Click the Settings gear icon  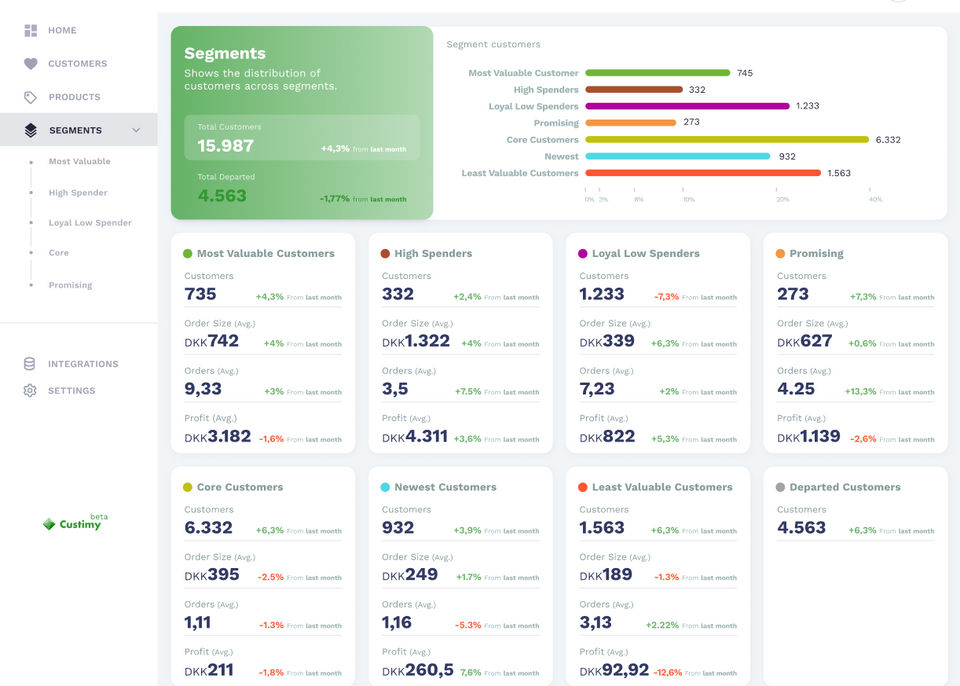point(29,390)
